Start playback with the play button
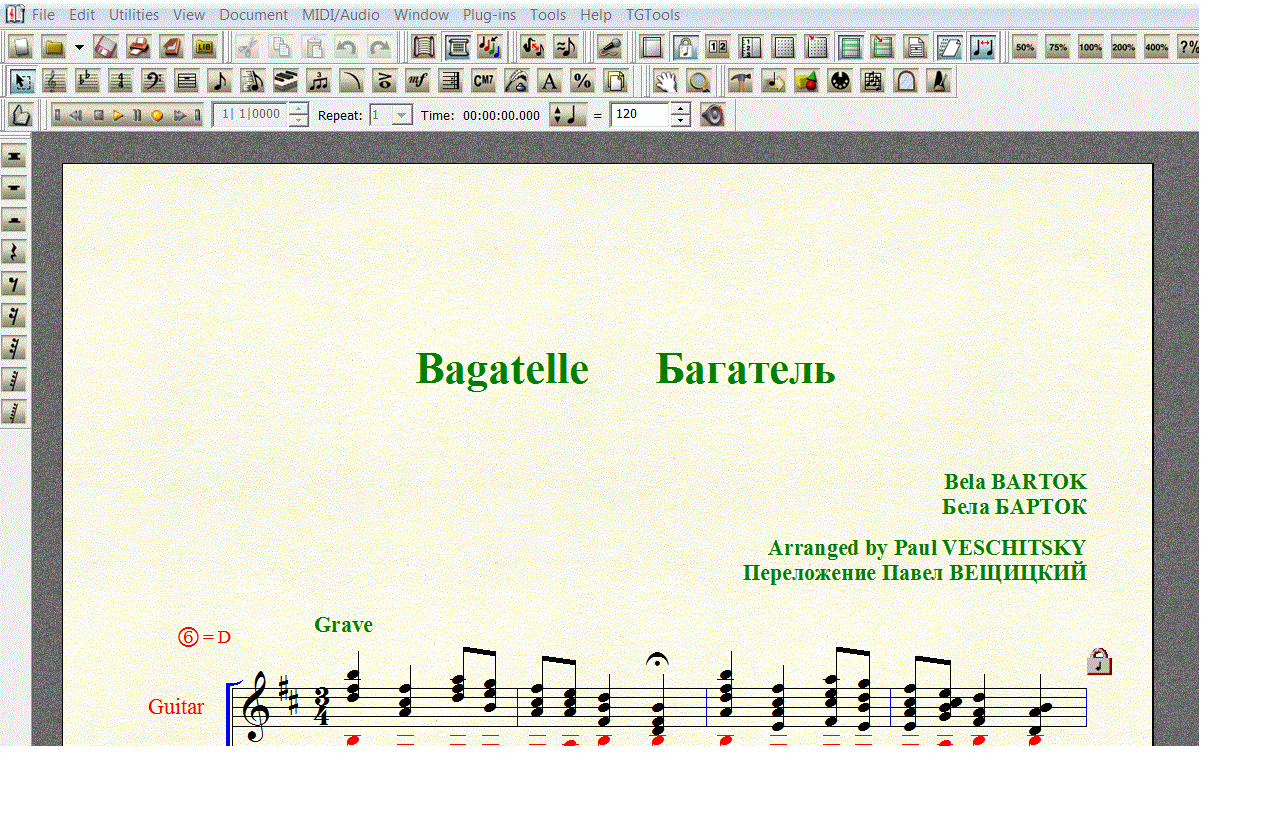1274x817 pixels. [x=119, y=115]
